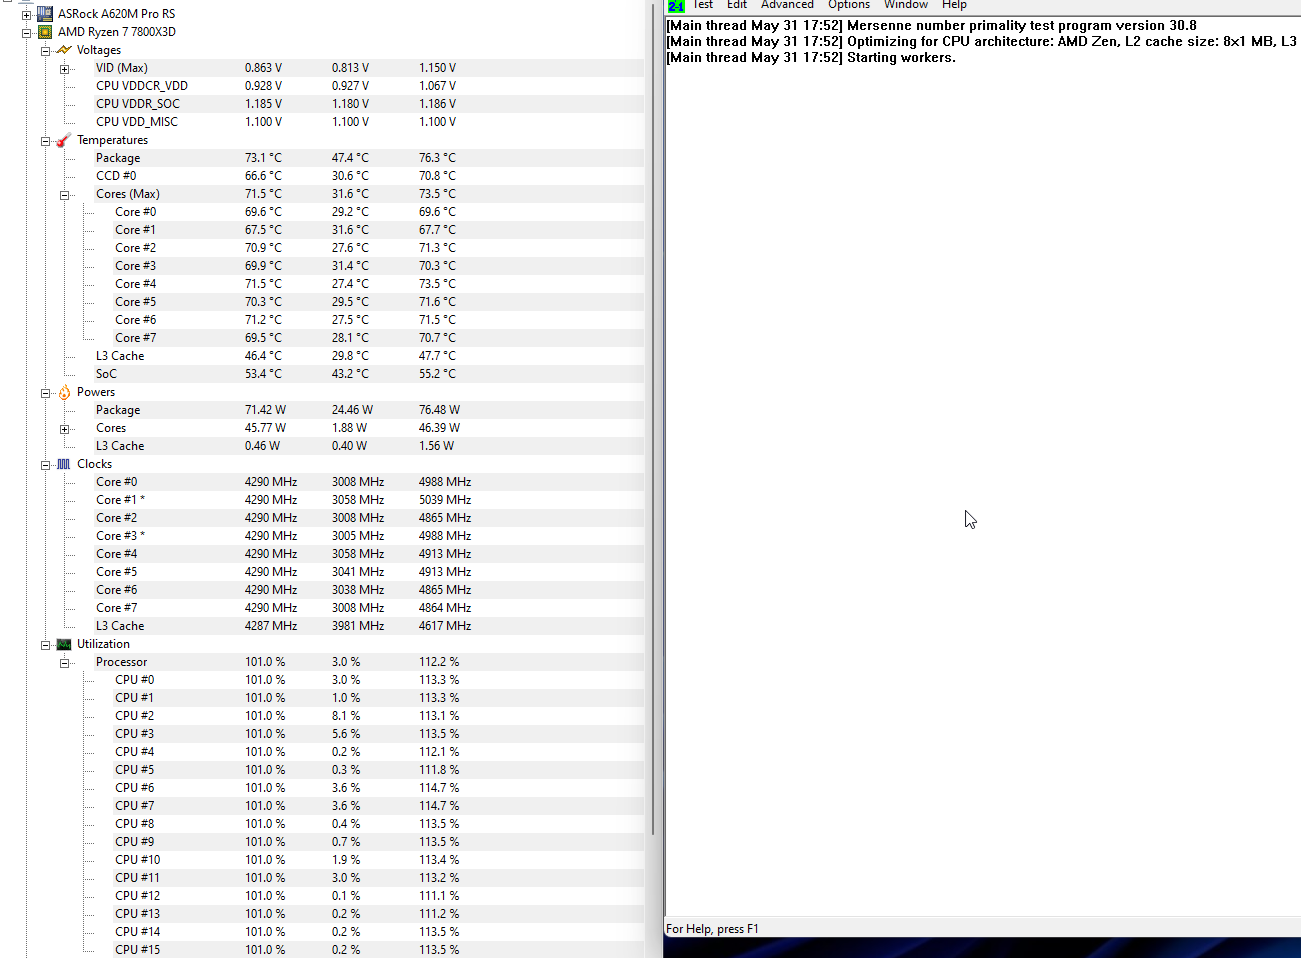Click the 'Optimizing for CPU architecture' log line
The width and height of the screenshot is (1301, 958).
click(982, 42)
